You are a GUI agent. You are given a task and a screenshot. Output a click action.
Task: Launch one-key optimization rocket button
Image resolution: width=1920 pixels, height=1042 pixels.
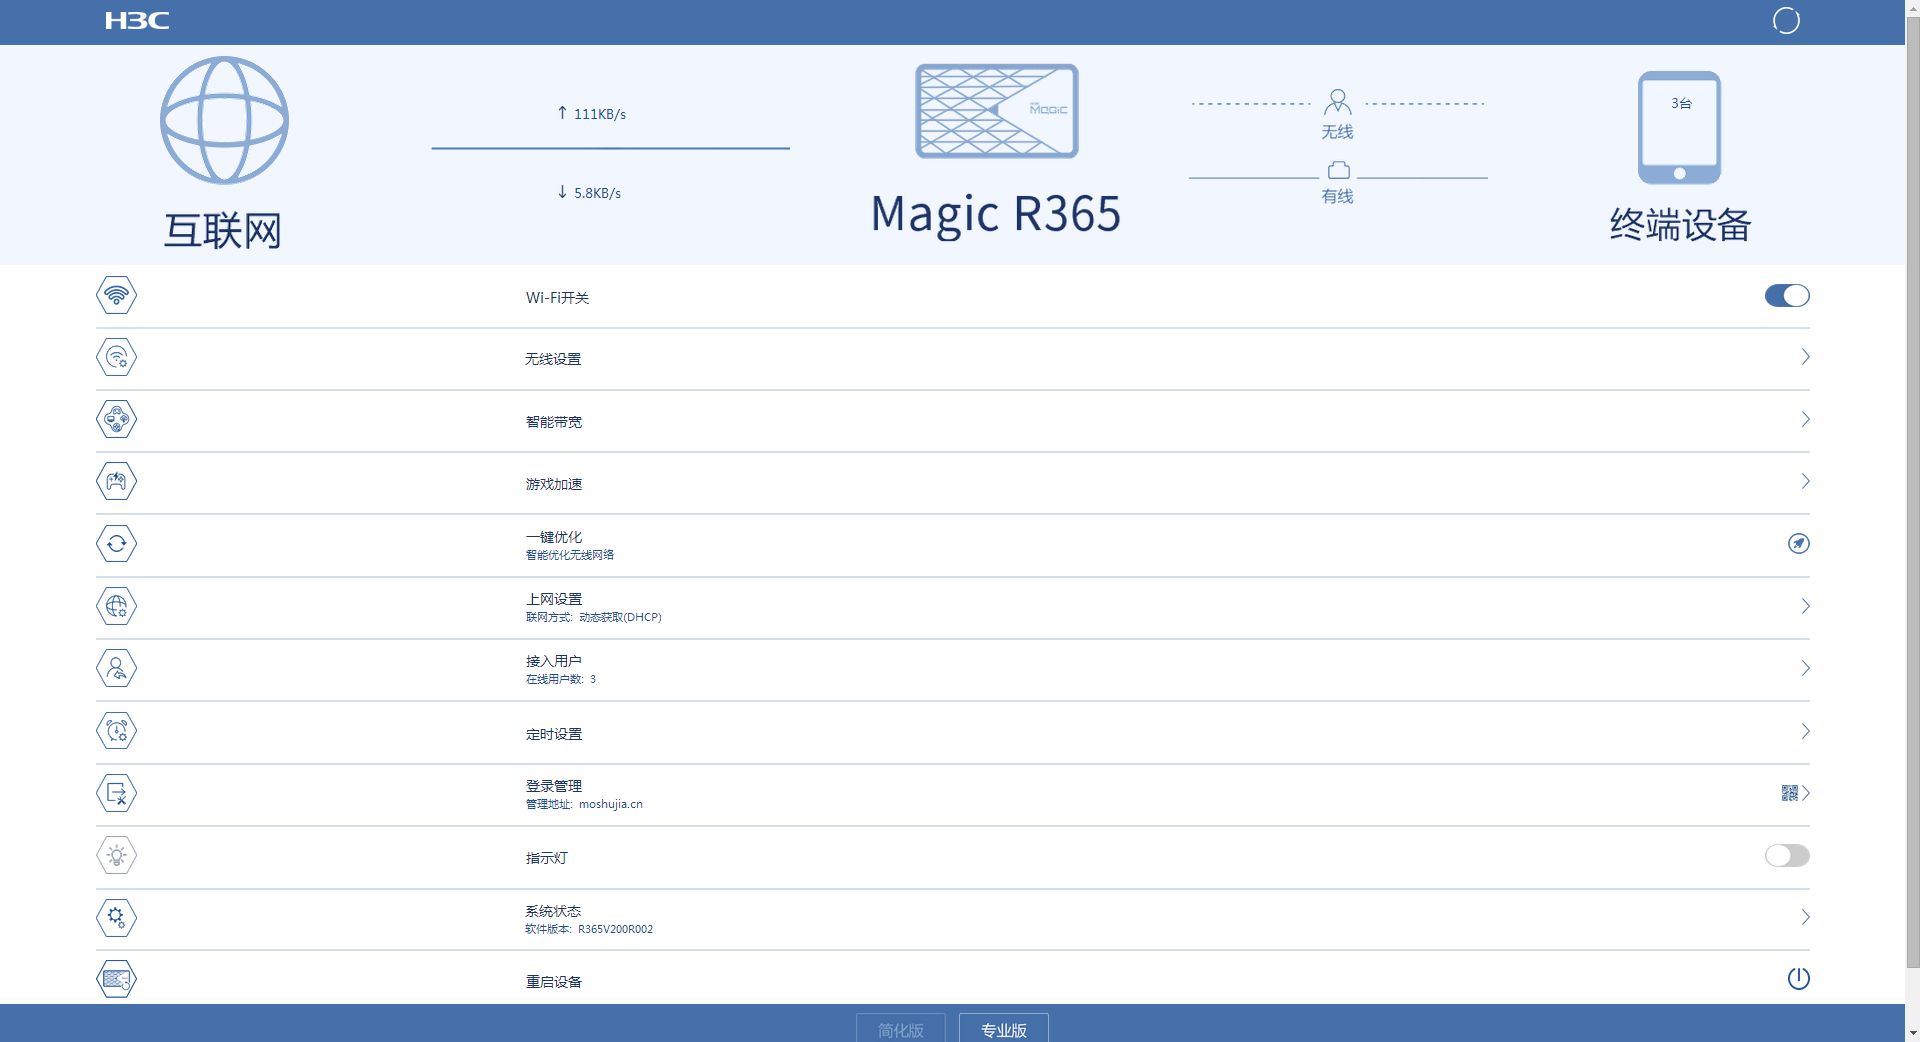1798,543
